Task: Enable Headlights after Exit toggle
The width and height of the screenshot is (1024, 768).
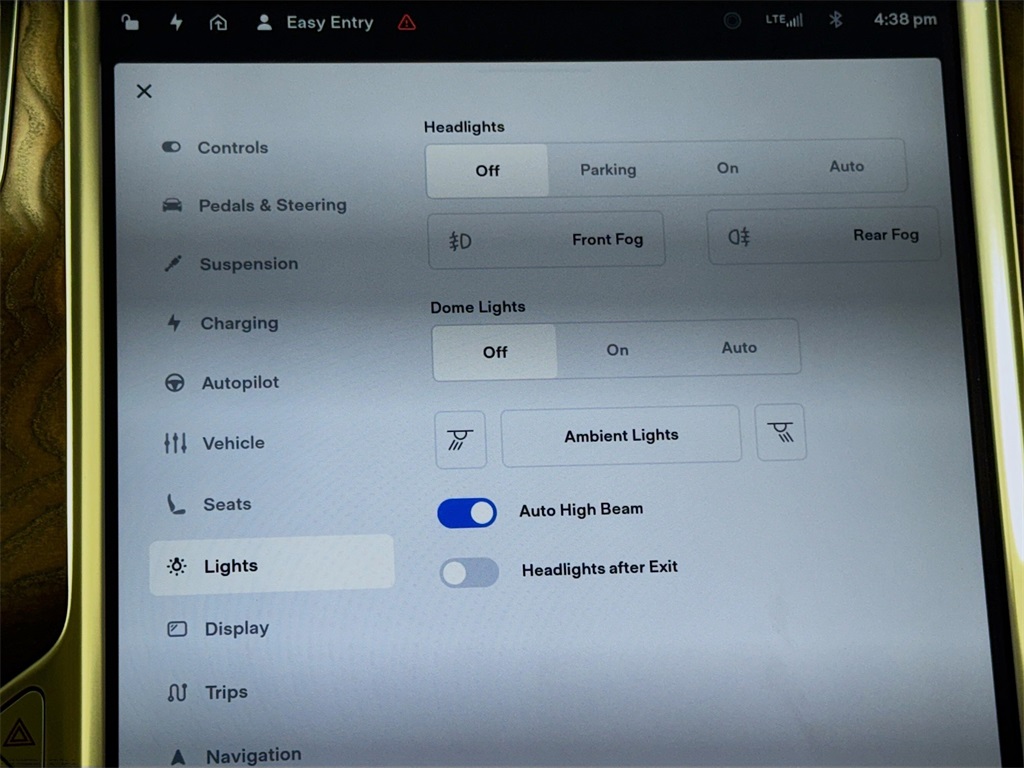Action: pyautogui.click(x=469, y=572)
